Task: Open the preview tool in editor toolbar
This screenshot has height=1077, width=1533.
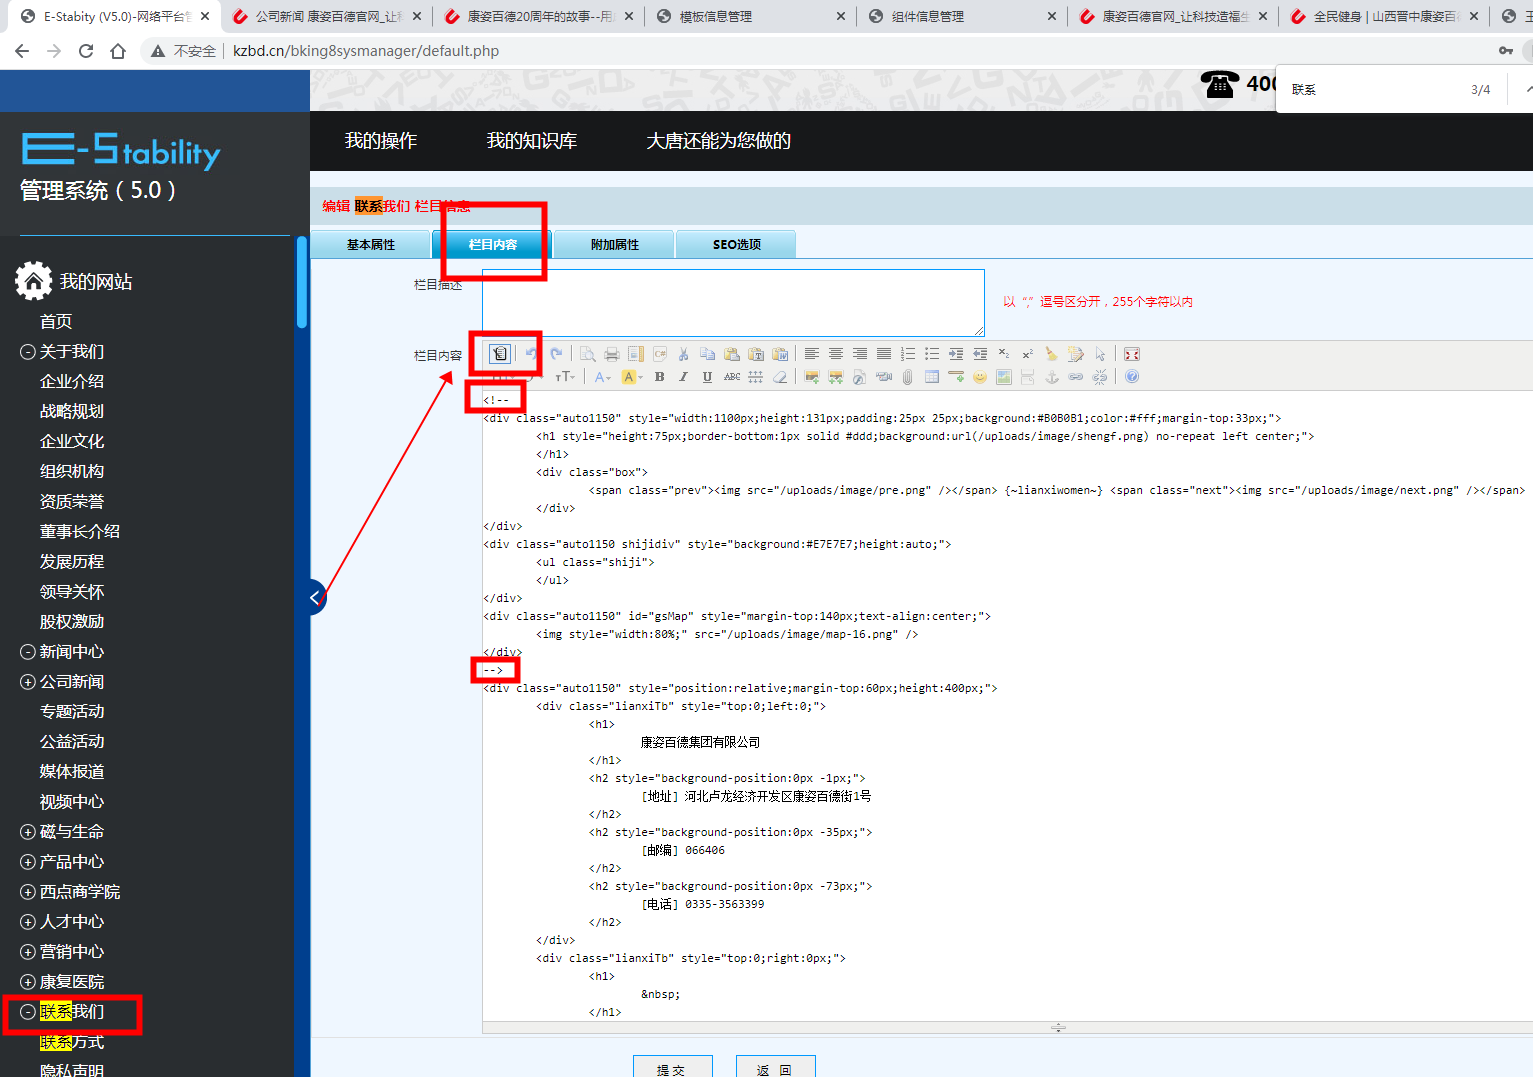Action: pyautogui.click(x=587, y=354)
